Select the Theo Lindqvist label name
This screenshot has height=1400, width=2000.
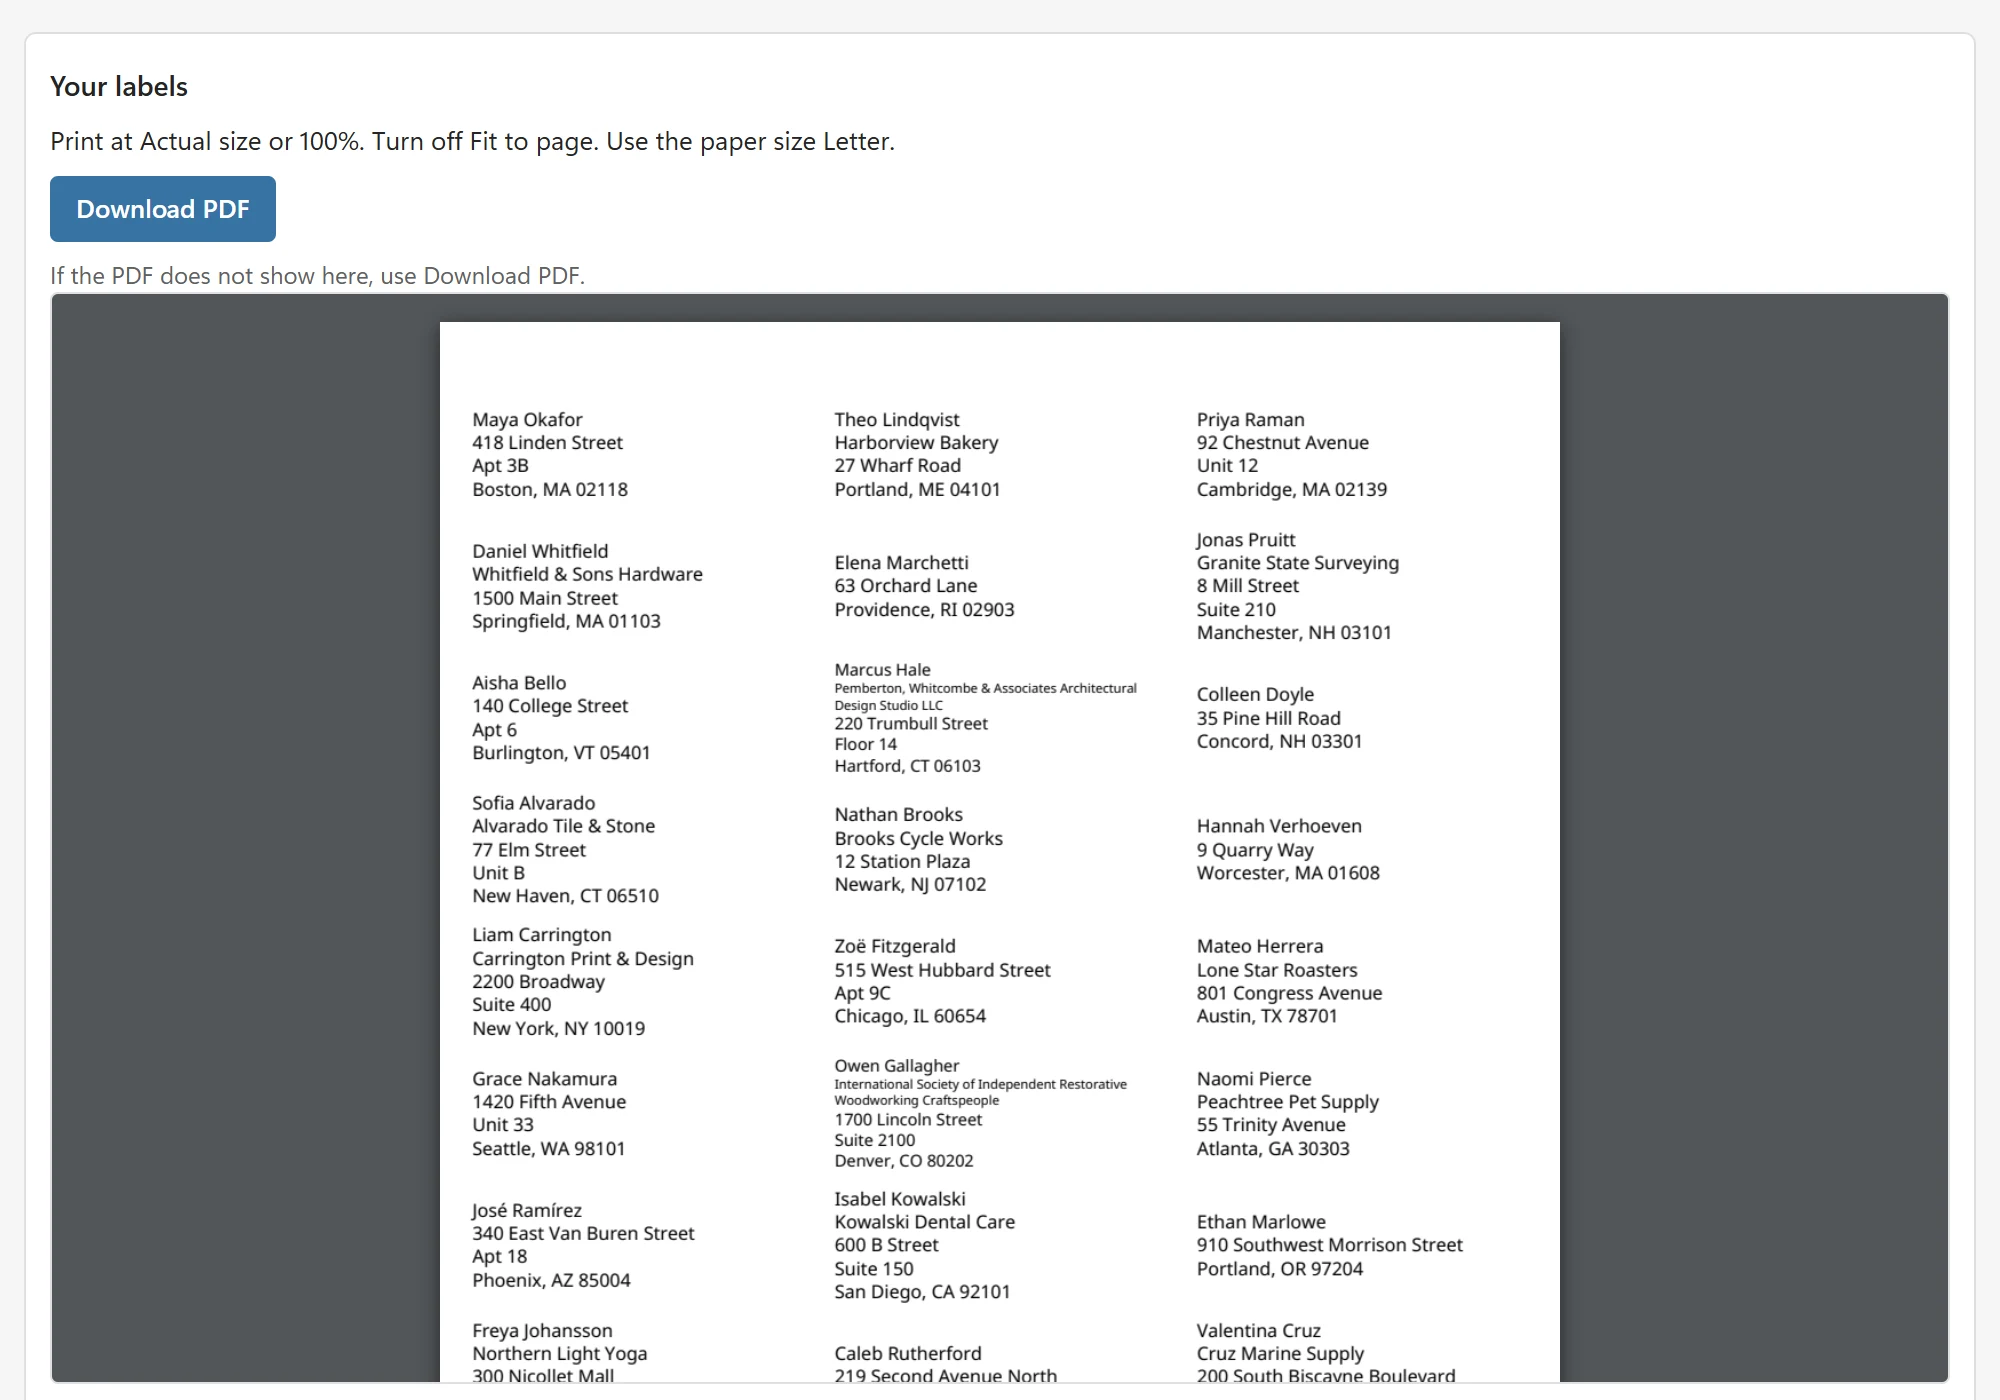[x=897, y=420]
